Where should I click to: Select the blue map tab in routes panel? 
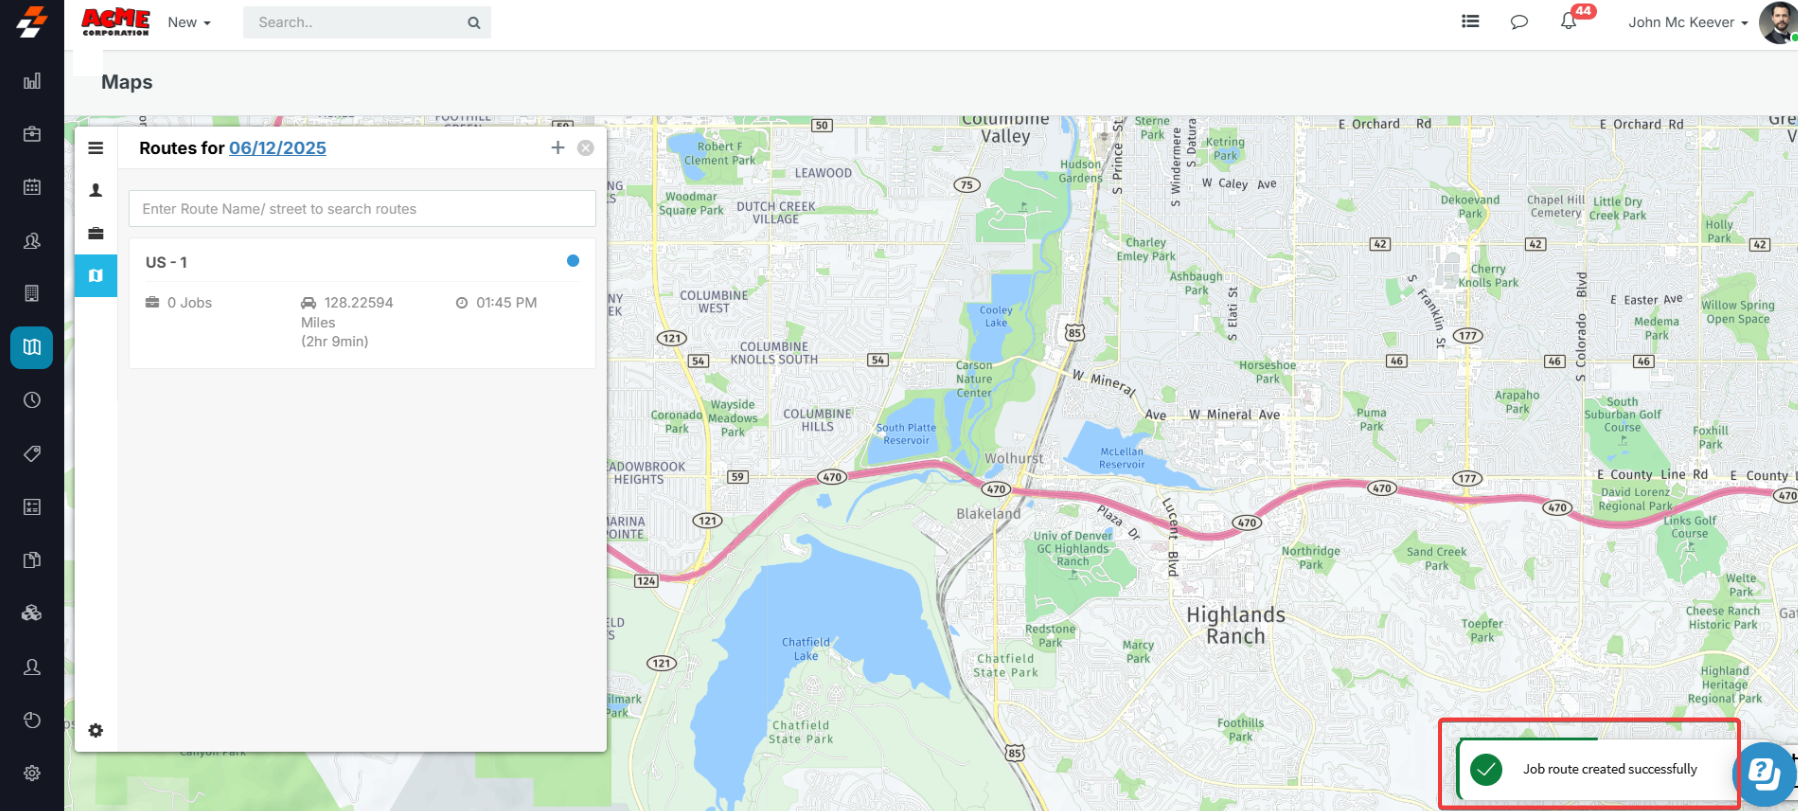[96, 276]
